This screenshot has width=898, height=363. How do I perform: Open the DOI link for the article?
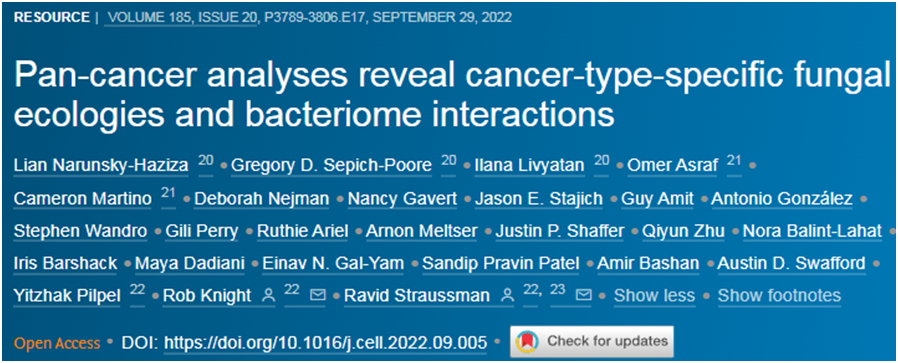(325, 342)
